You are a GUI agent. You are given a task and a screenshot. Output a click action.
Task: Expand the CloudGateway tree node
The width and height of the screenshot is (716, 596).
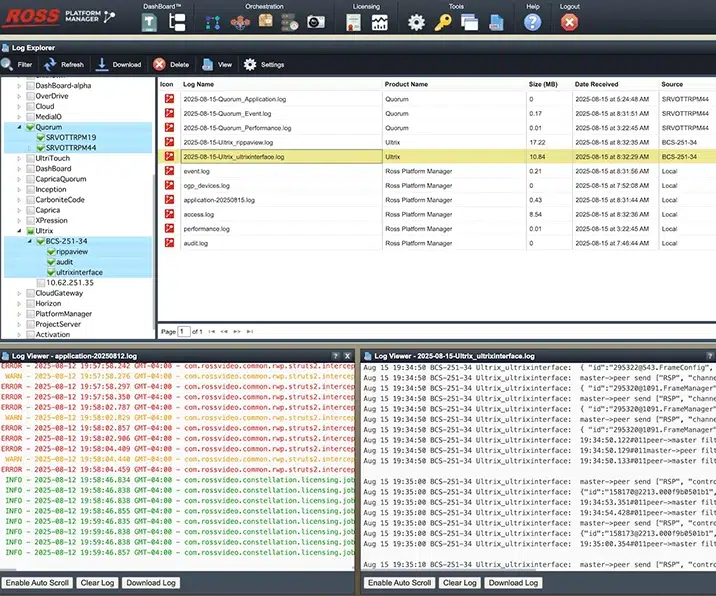(19, 293)
